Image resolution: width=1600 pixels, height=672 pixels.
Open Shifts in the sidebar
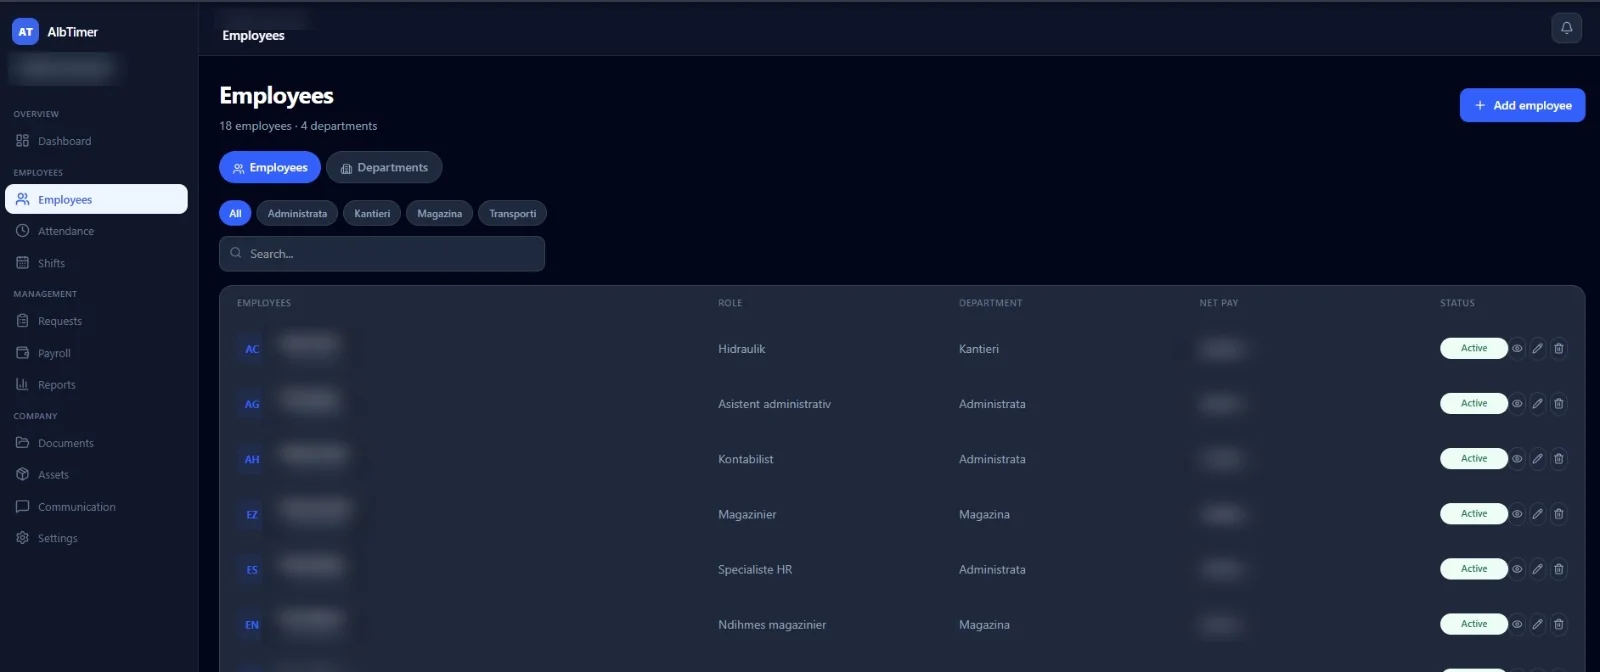[x=96, y=263]
